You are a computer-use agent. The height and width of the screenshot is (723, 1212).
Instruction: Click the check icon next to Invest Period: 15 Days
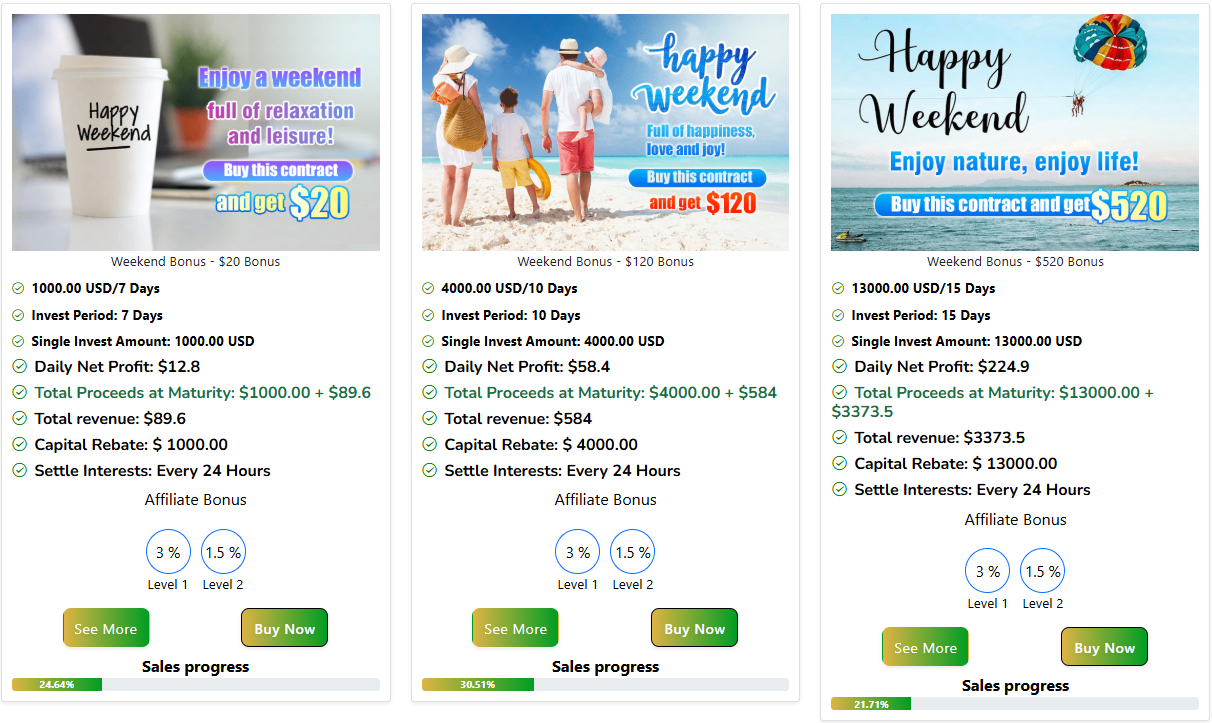point(838,315)
